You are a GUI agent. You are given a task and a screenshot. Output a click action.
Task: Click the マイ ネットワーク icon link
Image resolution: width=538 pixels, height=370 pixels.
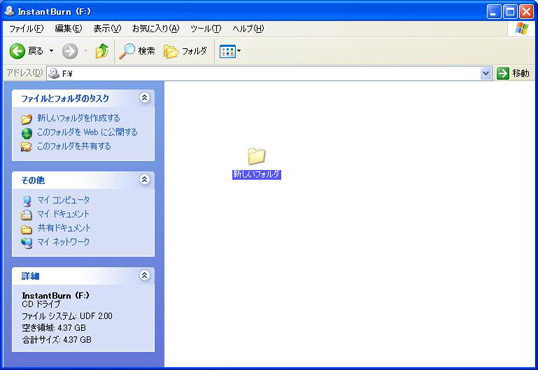(x=27, y=243)
